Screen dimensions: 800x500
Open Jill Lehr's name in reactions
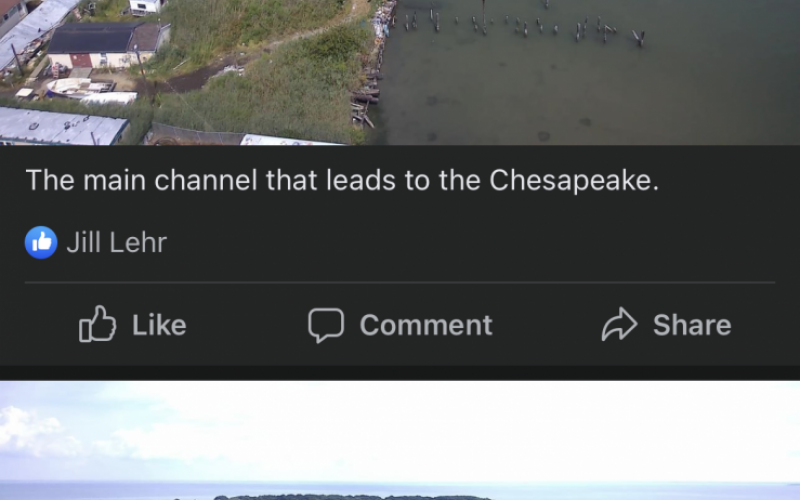(117, 242)
